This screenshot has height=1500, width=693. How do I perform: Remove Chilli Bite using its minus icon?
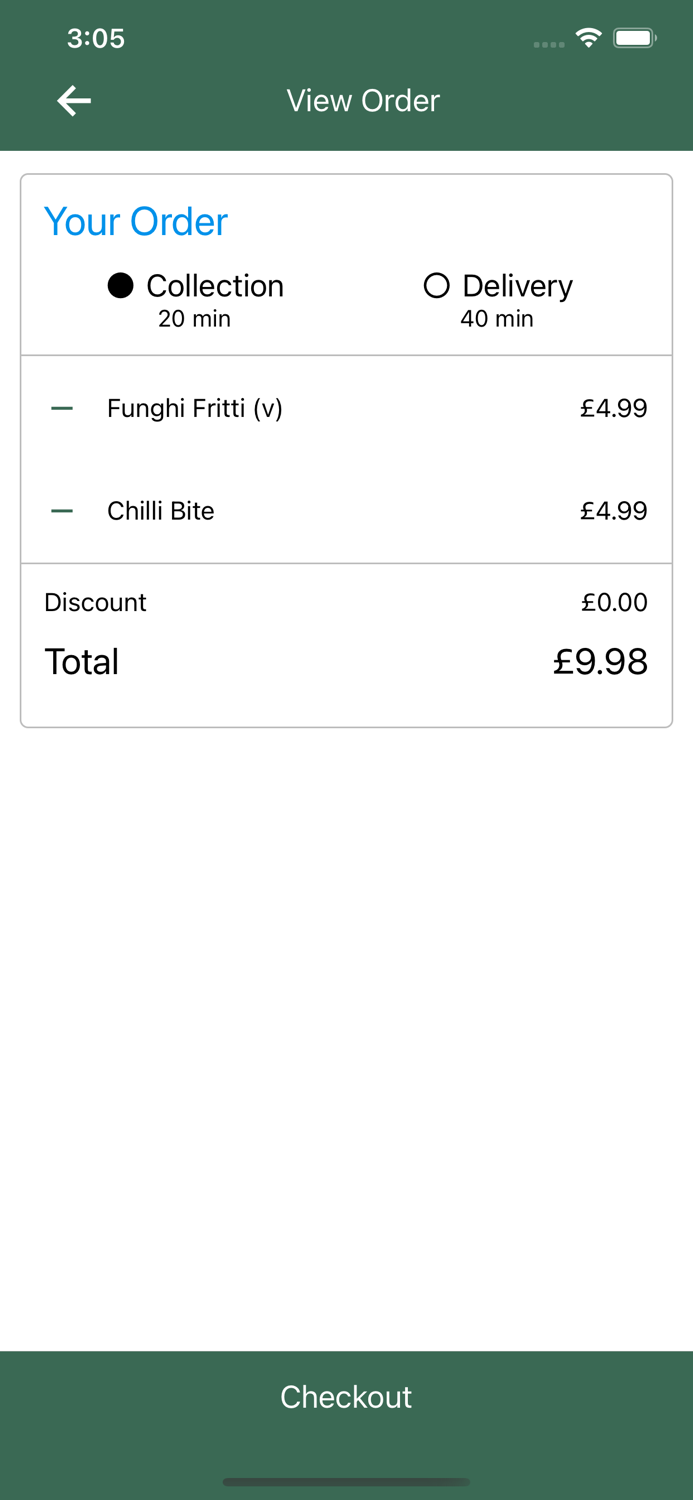(x=62, y=511)
